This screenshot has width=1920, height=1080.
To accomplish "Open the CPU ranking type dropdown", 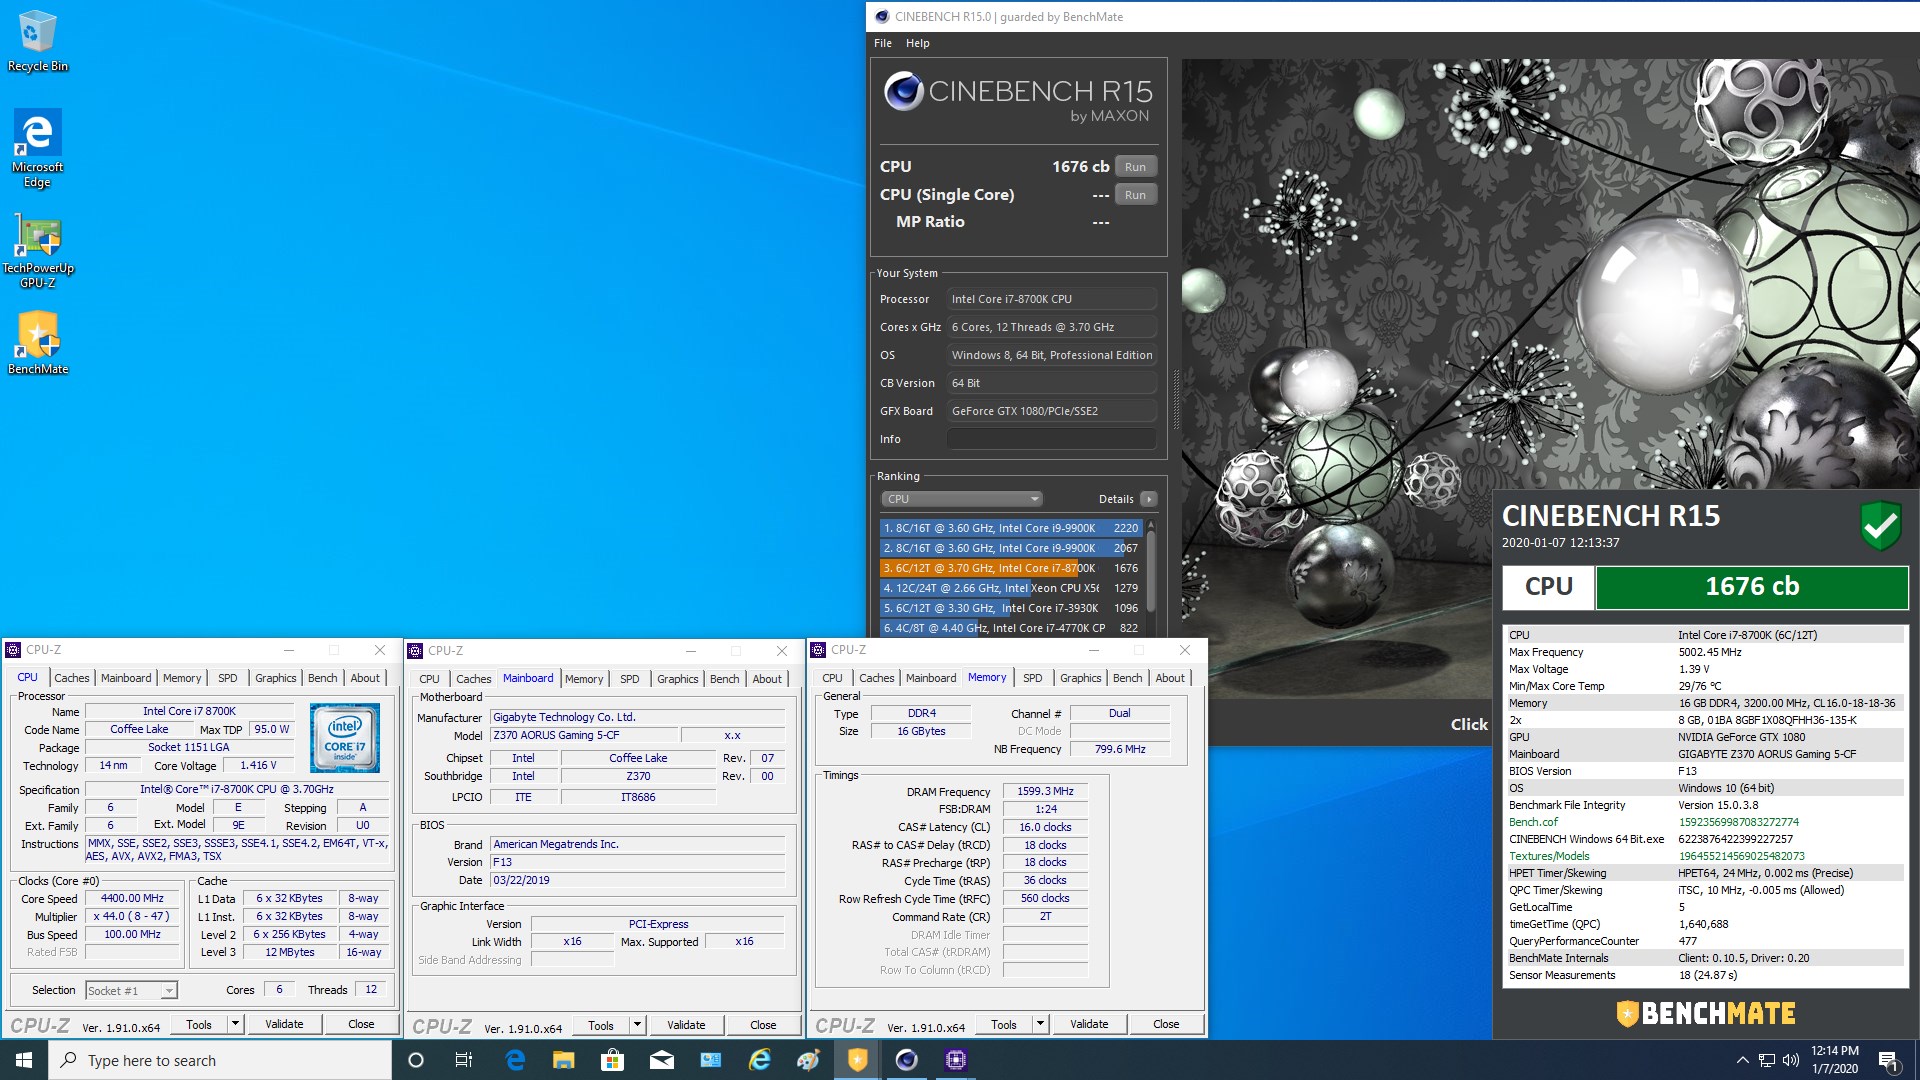I will [961, 499].
